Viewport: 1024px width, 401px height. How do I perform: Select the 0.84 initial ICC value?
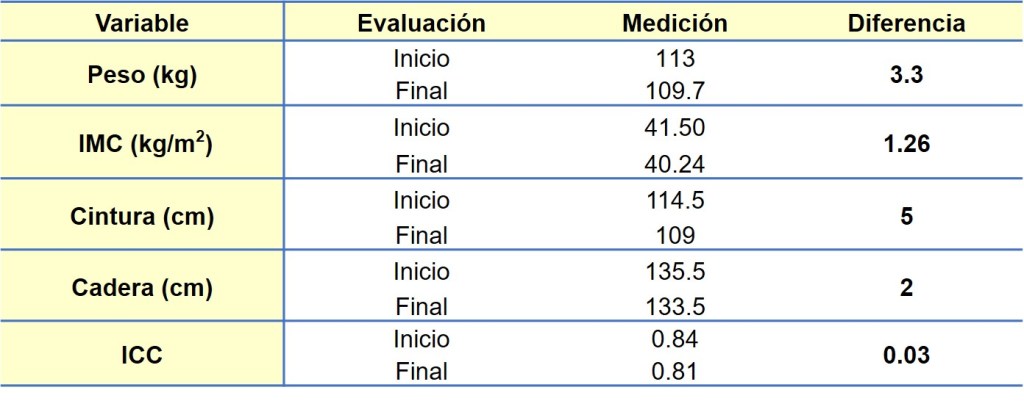(674, 339)
